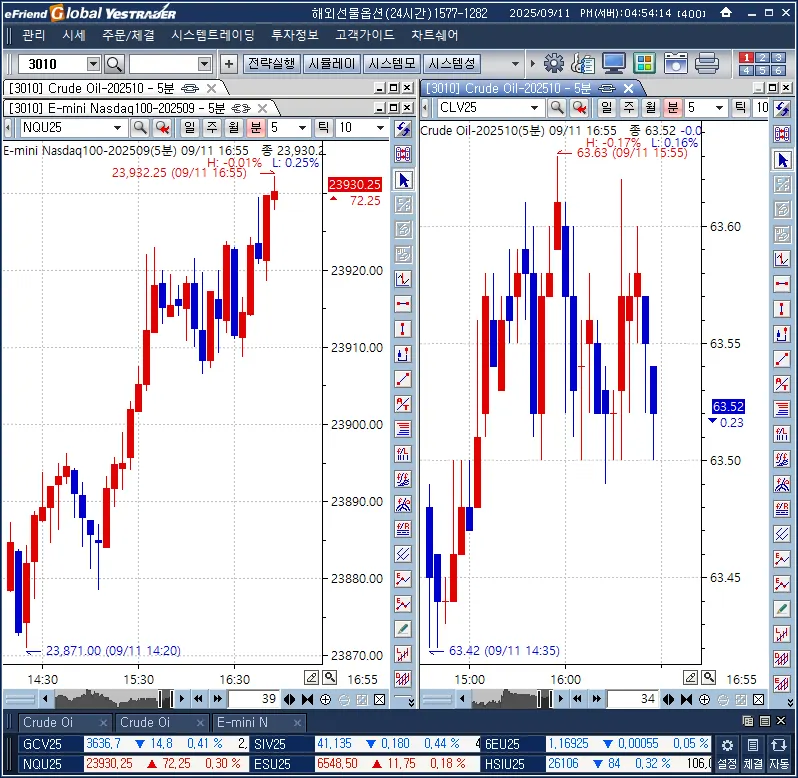Toggle 분 minute period in Crude Oil chart
Screen dimensions: 798x778
[x=673, y=107]
